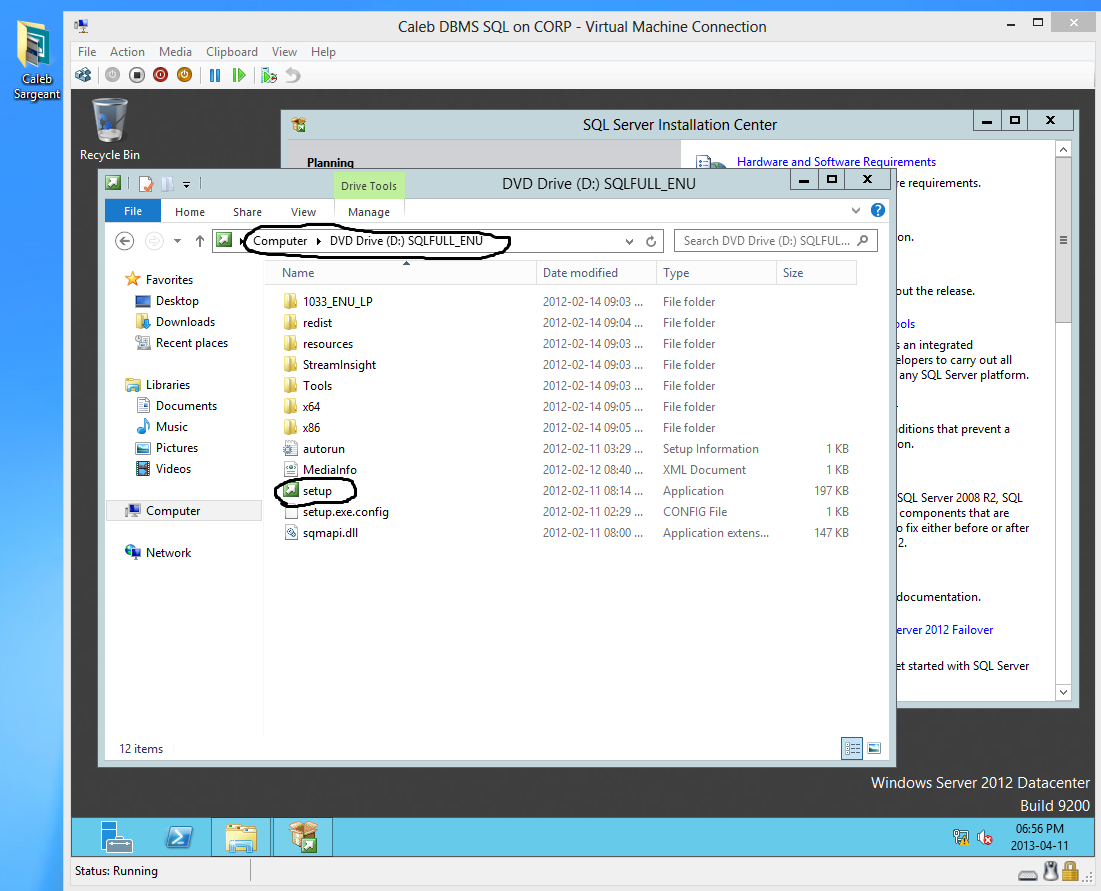1101x891 pixels.
Task: Click the Turn Off VM square icon
Action: [137, 74]
